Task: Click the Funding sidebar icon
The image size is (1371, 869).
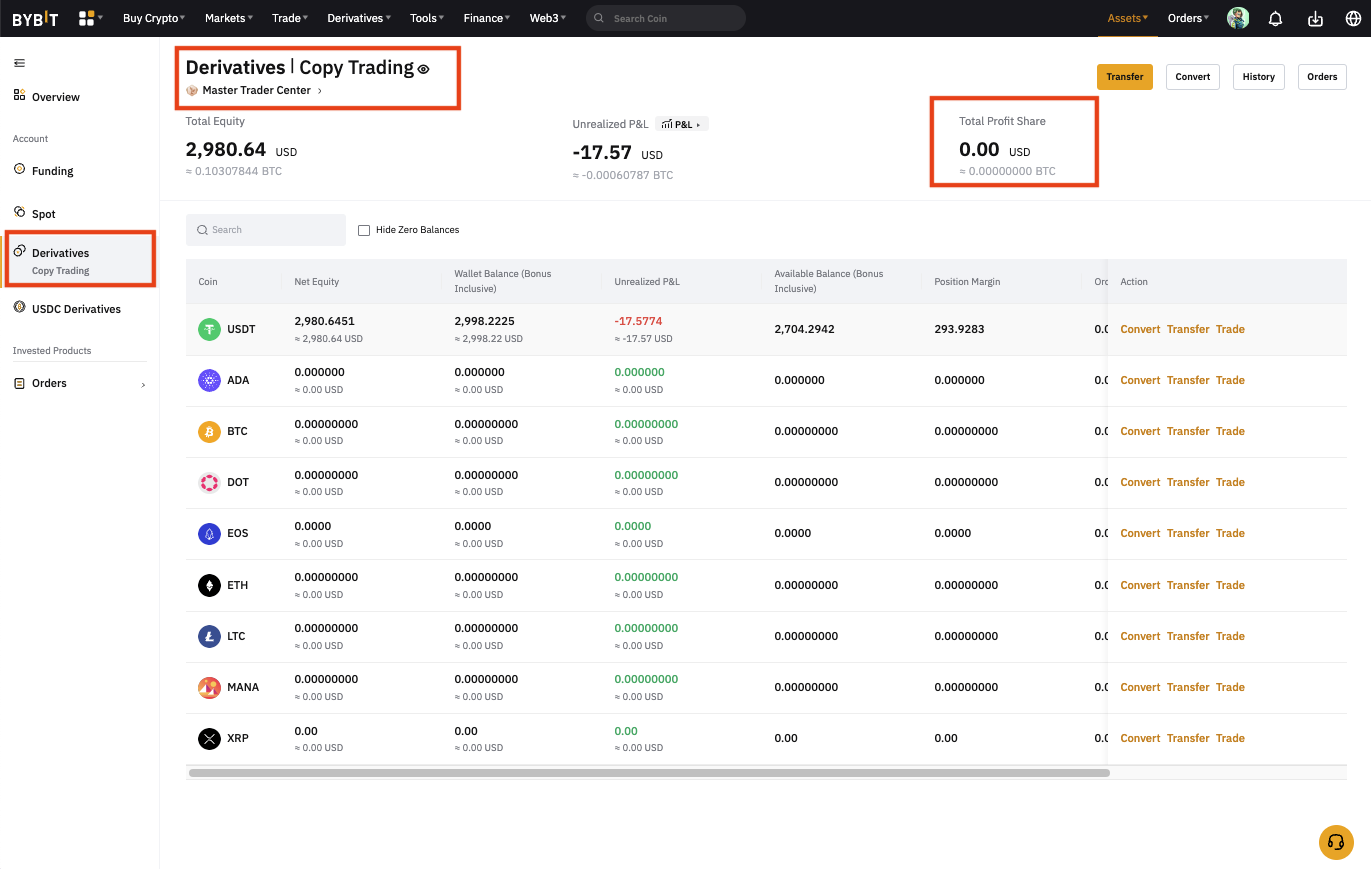Action: (x=19, y=169)
